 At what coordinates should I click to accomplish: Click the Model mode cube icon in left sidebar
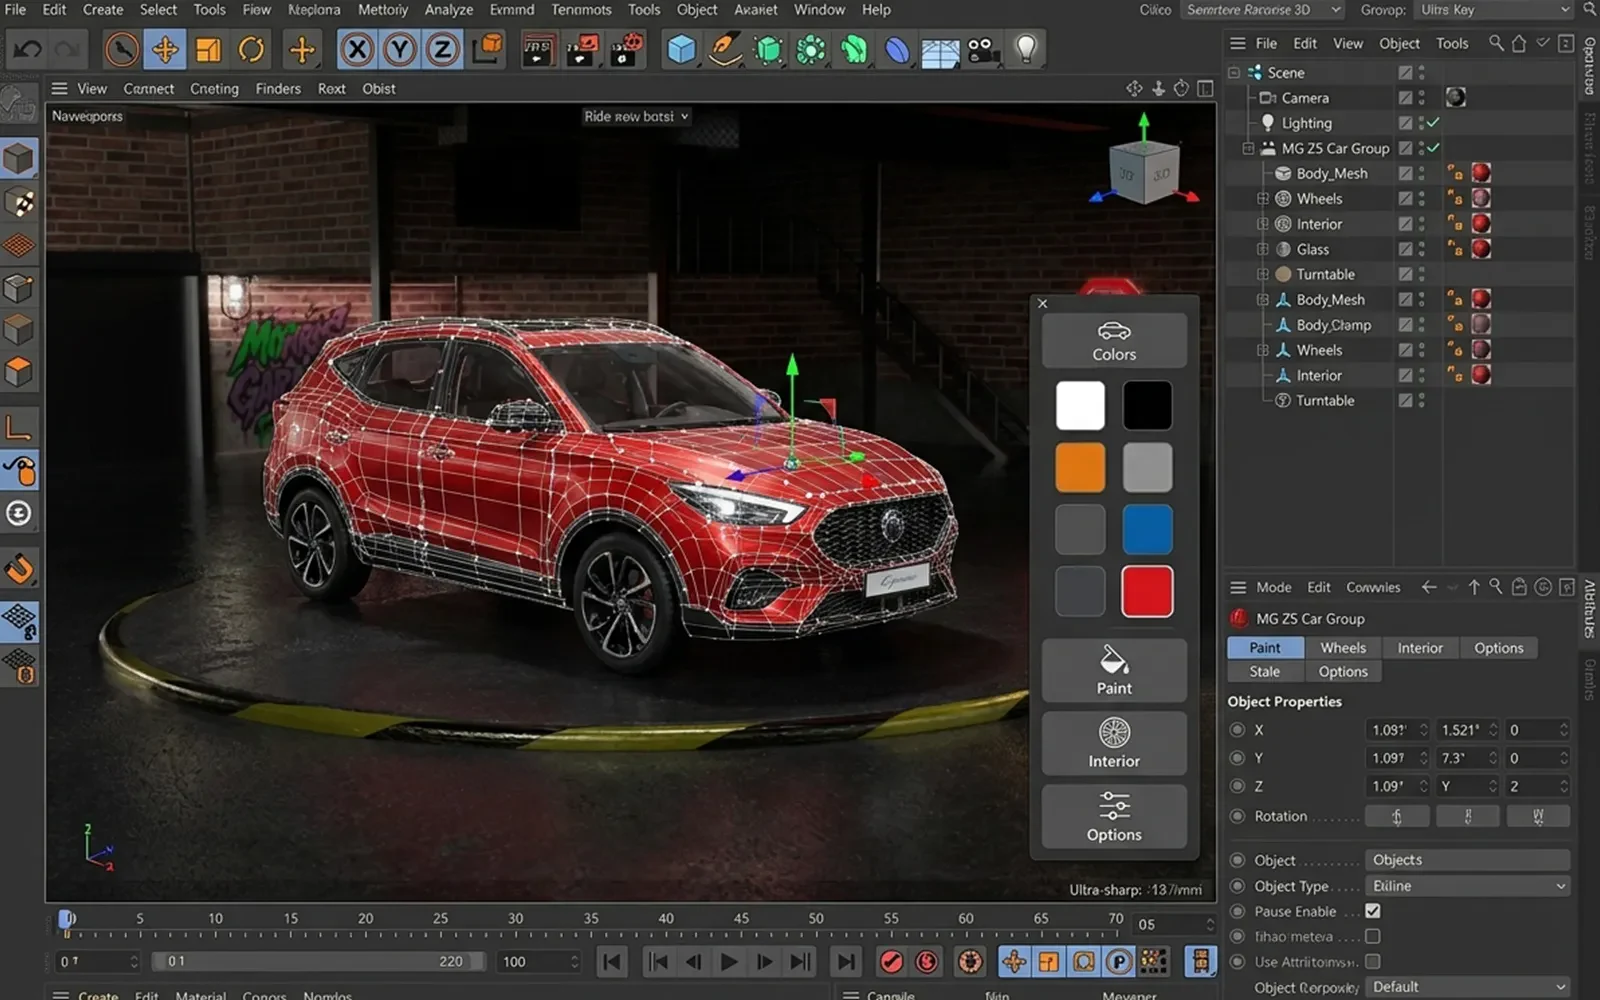point(19,159)
